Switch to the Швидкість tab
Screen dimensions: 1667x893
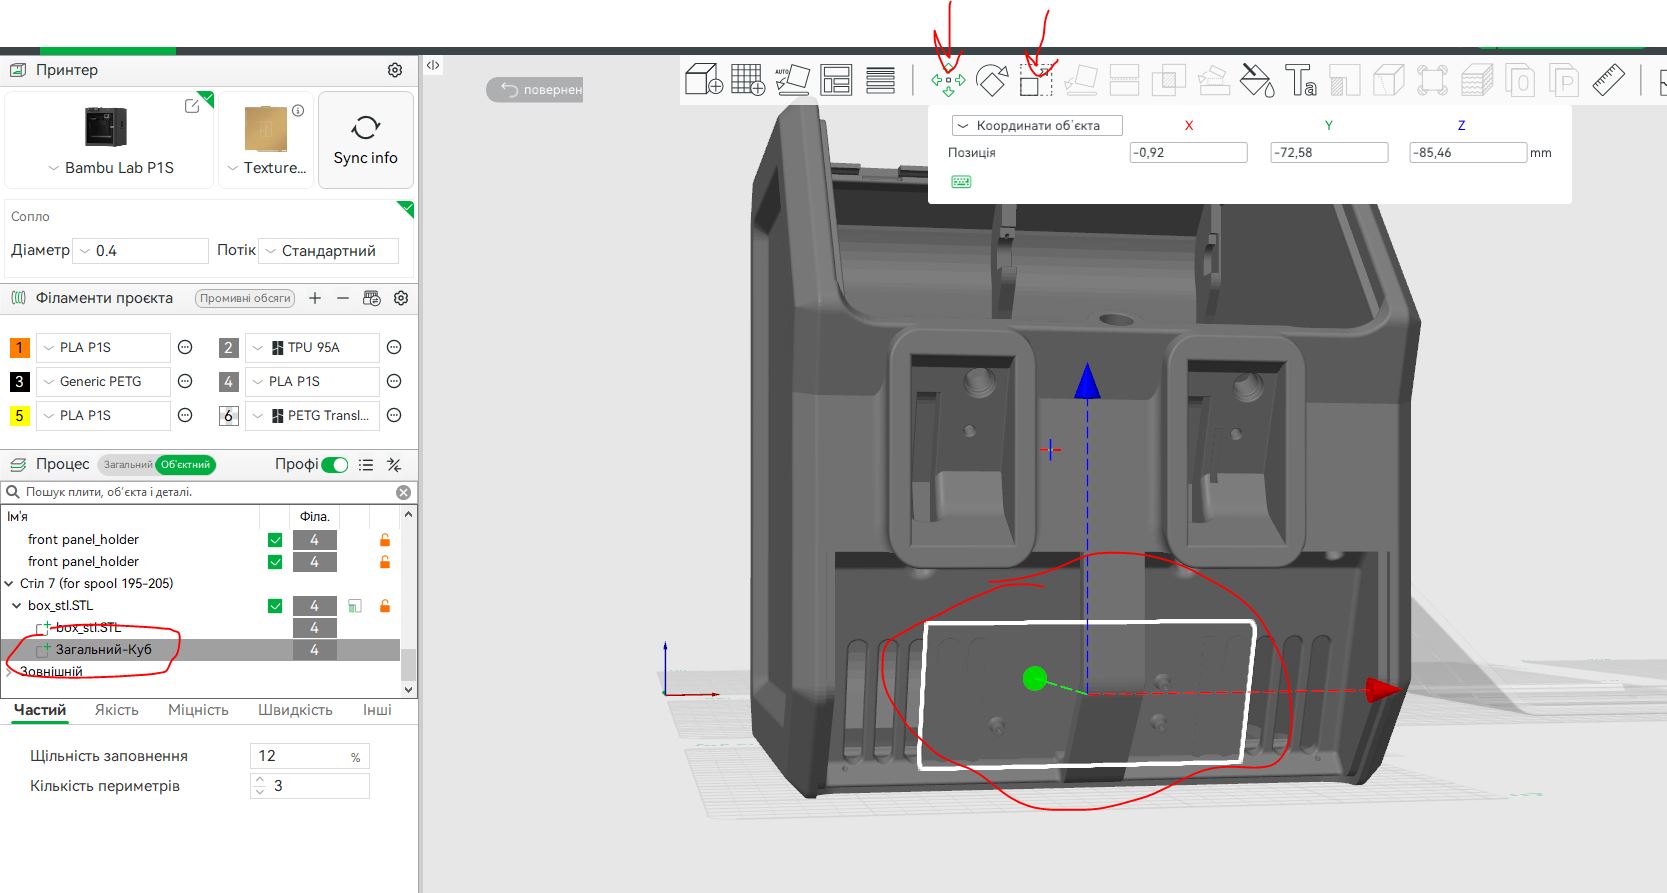click(295, 710)
